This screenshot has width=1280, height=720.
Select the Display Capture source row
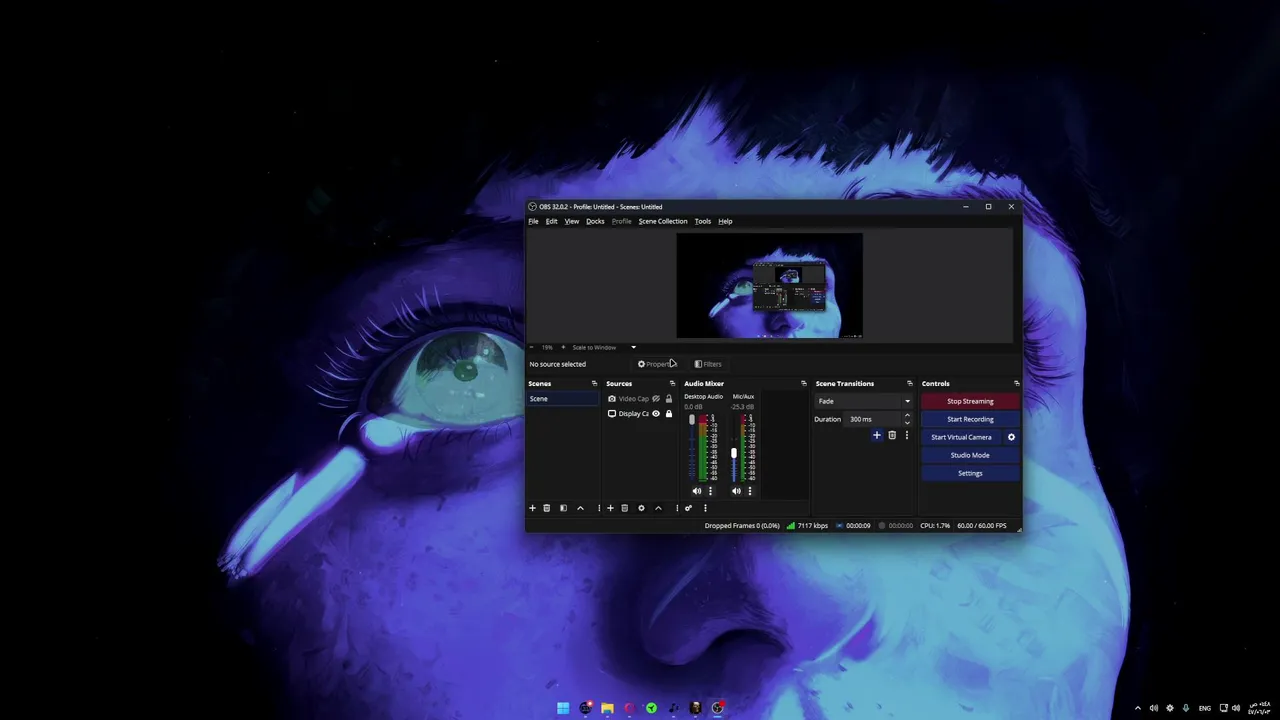coord(640,414)
